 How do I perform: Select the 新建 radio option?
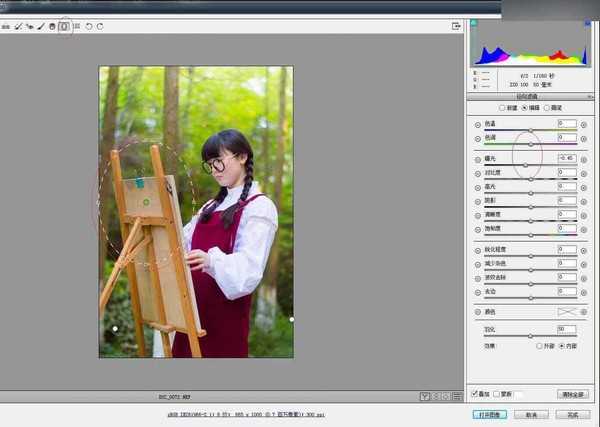[x=502, y=107]
